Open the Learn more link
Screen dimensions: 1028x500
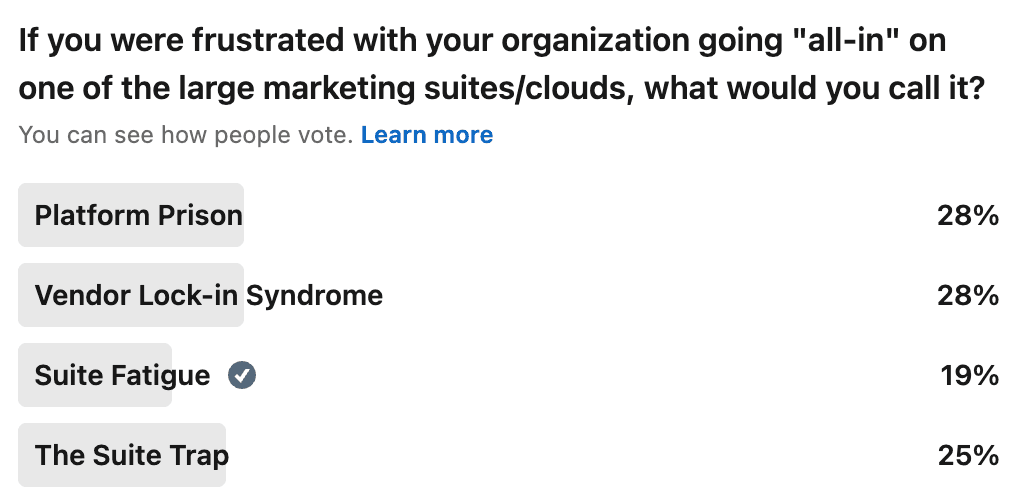427,134
